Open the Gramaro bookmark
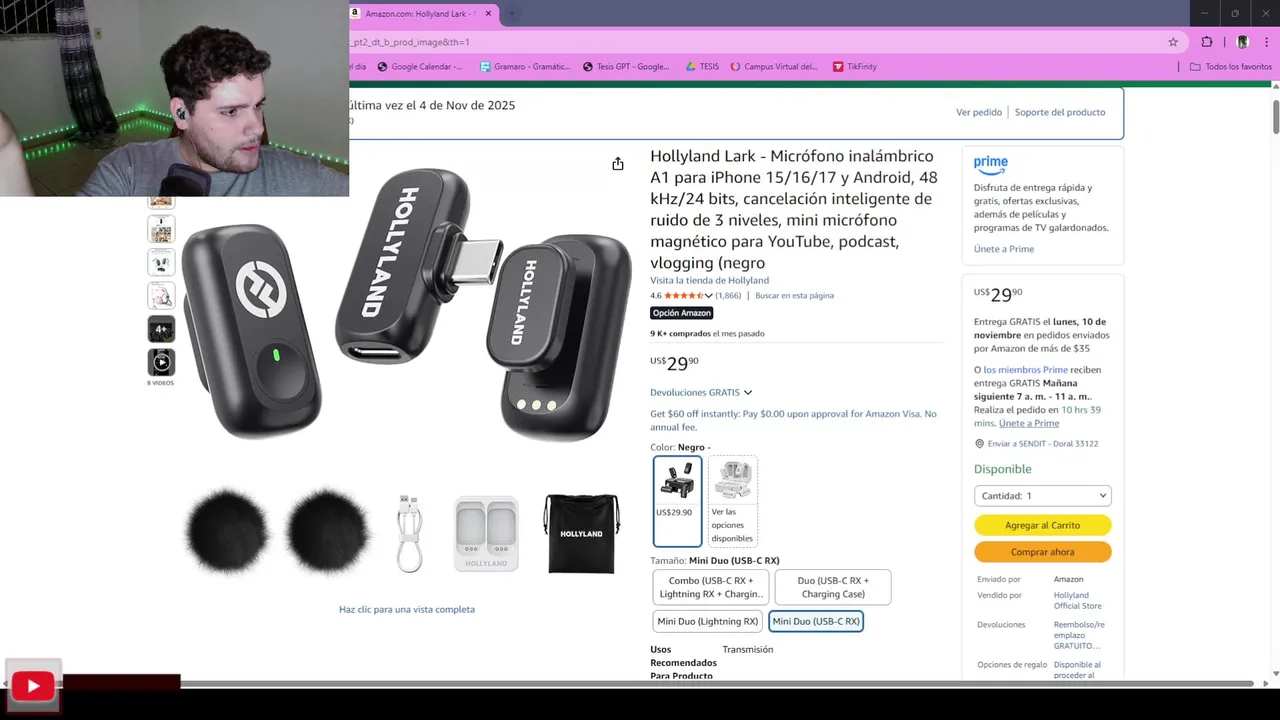 click(525, 67)
